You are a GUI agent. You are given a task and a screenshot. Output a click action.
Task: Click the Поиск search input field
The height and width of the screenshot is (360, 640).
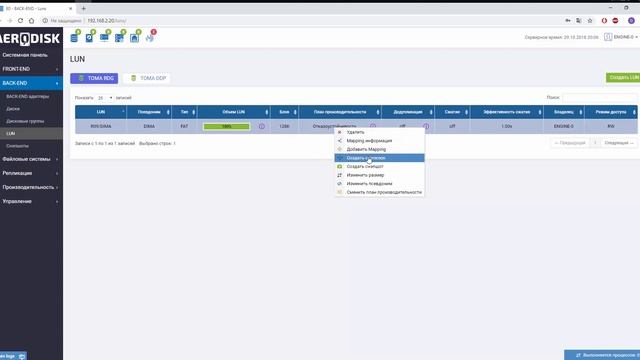pyautogui.click(x=600, y=98)
